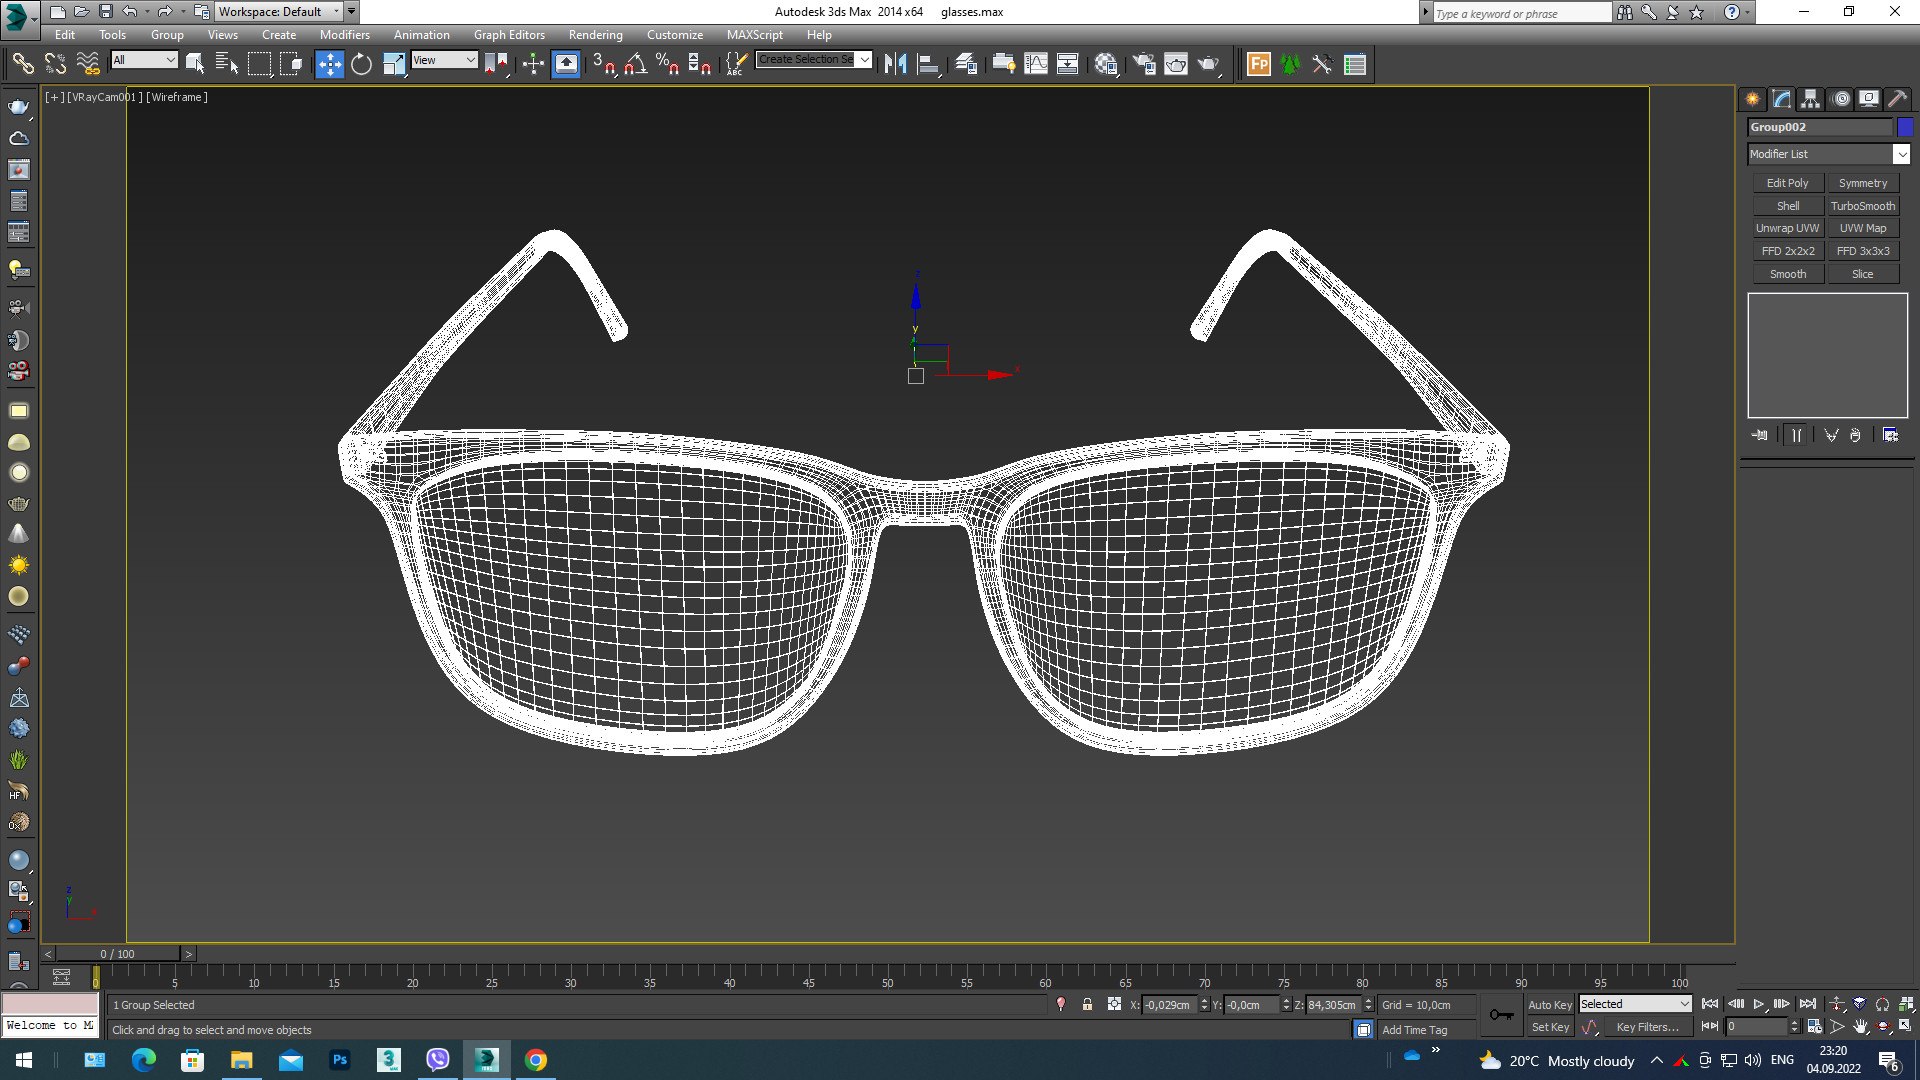
Task: Click the Key Filters button
Action: coord(1647,1027)
